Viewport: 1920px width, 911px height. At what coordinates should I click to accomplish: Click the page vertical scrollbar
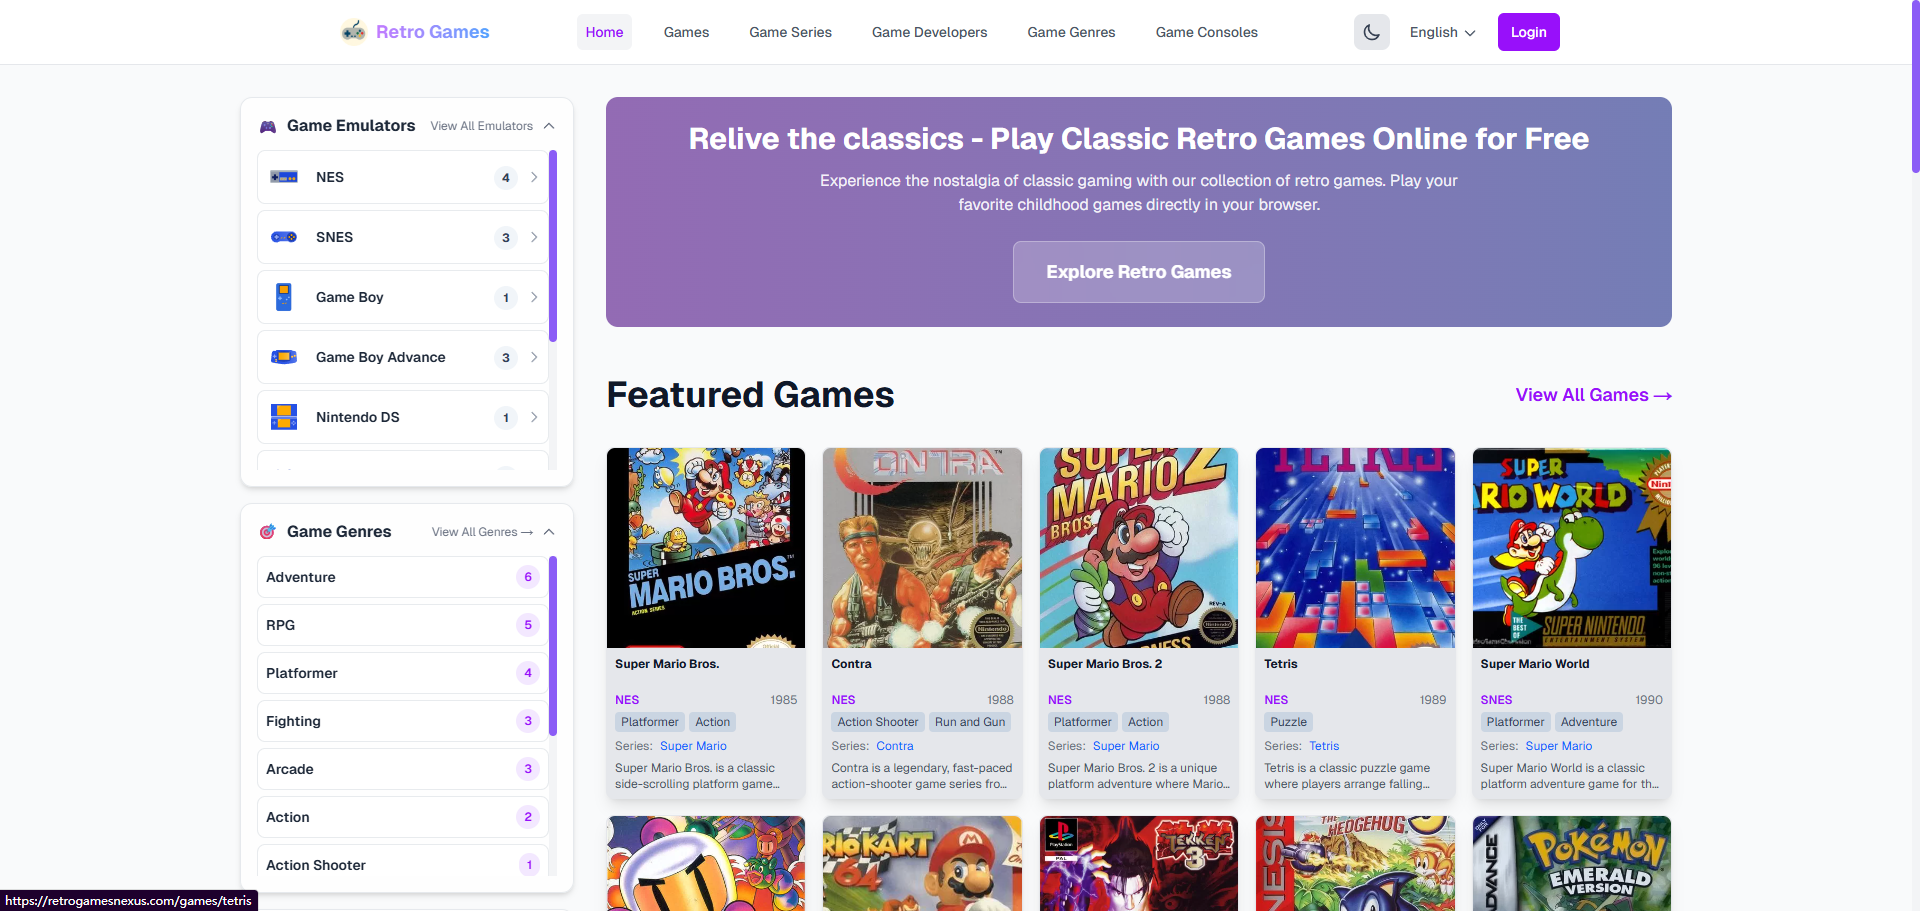pos(1915,86)
